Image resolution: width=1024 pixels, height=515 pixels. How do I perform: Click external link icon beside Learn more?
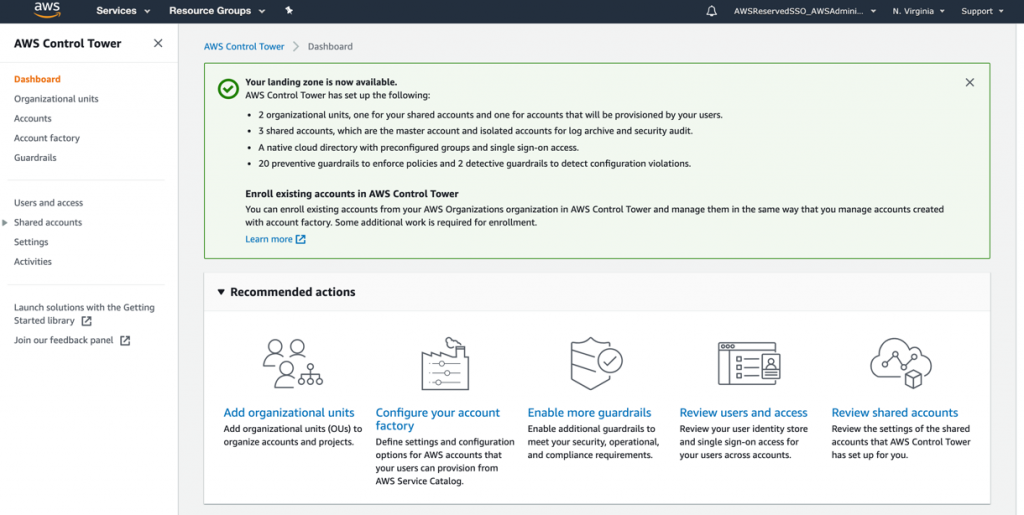(x=300, y=240)
